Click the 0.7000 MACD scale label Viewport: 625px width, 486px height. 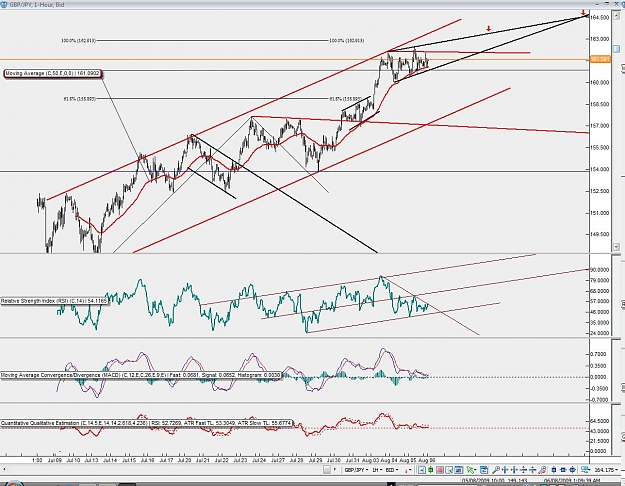click(598, 354)
